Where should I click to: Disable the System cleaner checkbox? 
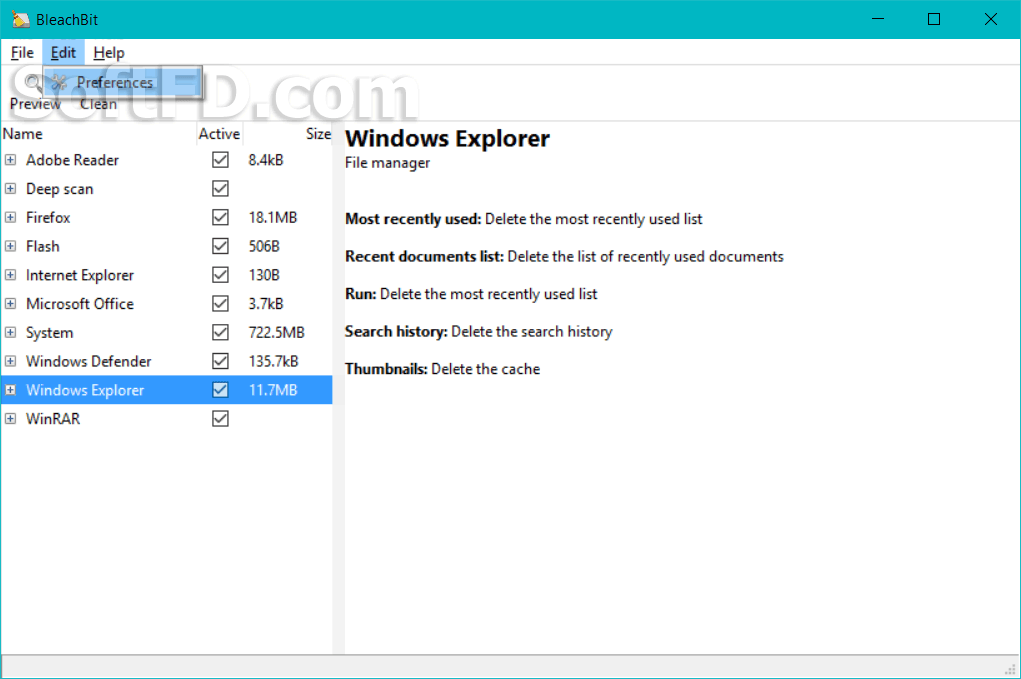pyautogui.click(x=220, y=333)
